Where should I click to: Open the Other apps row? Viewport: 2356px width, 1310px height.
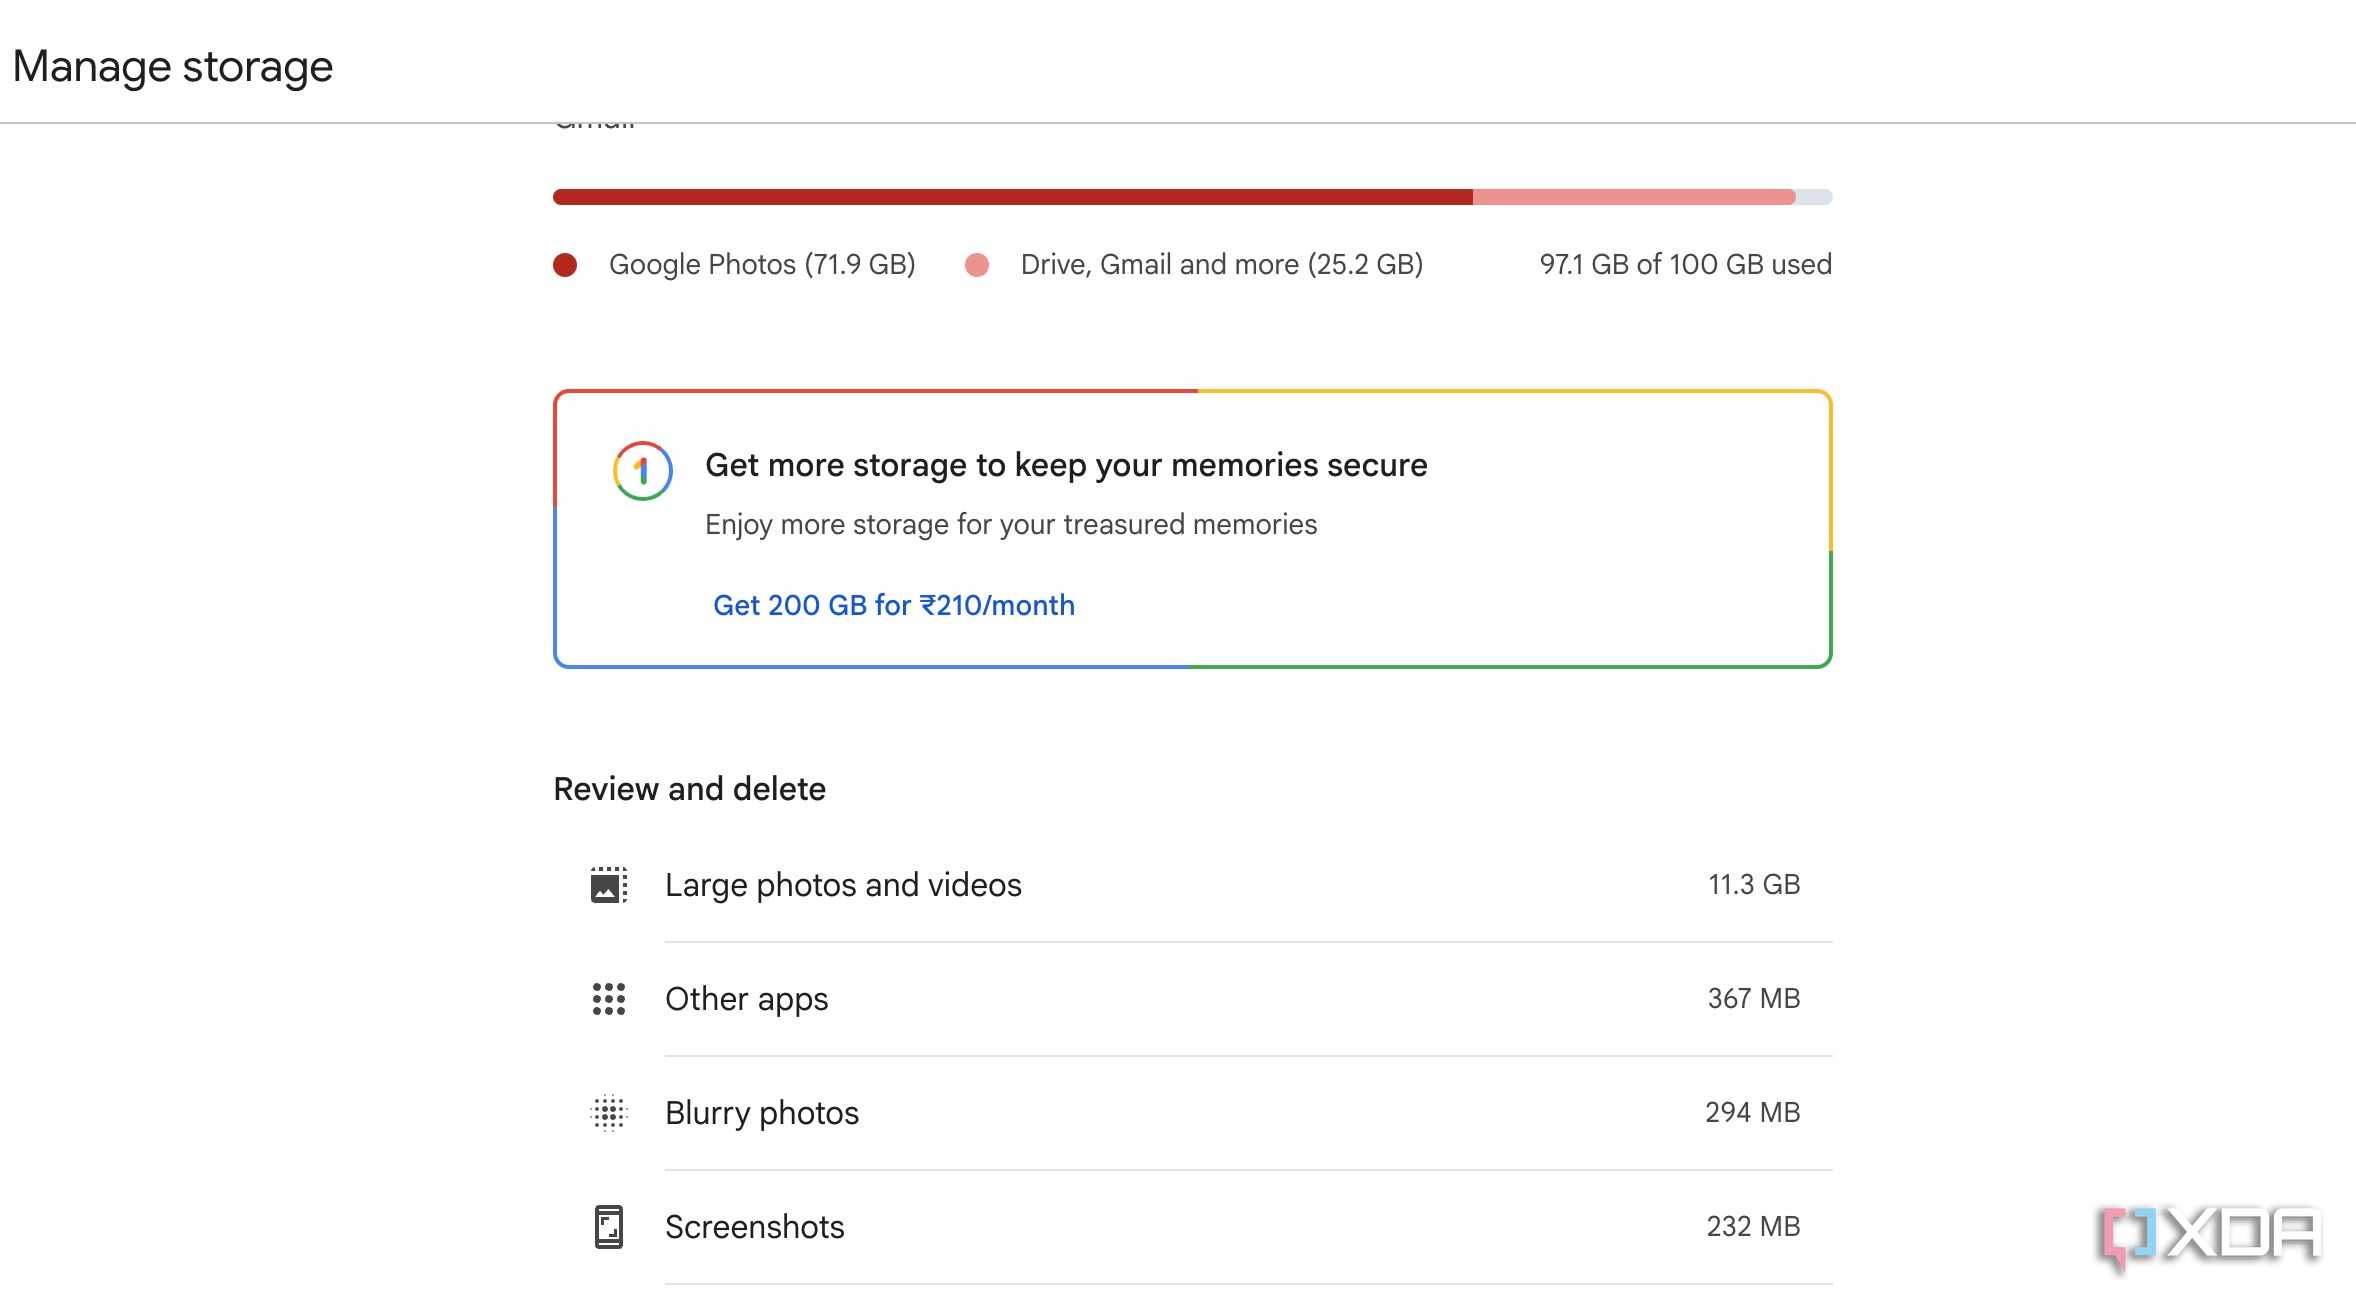[1193, 999]
